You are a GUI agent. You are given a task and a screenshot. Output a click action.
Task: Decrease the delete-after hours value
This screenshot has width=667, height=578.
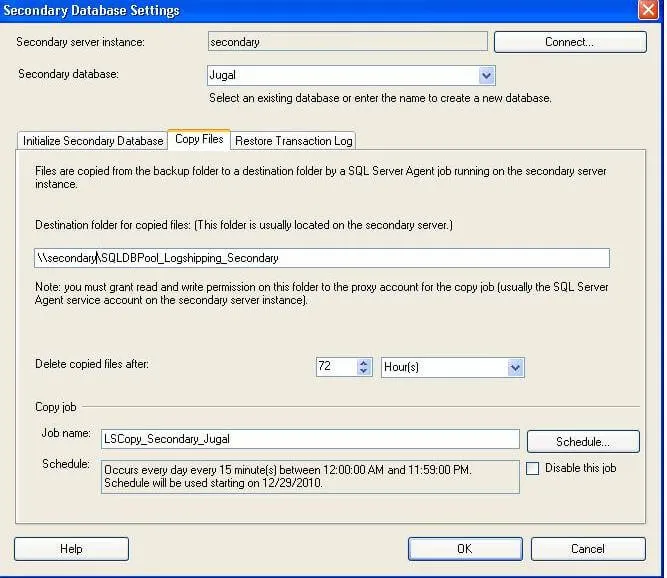[363, 371]
